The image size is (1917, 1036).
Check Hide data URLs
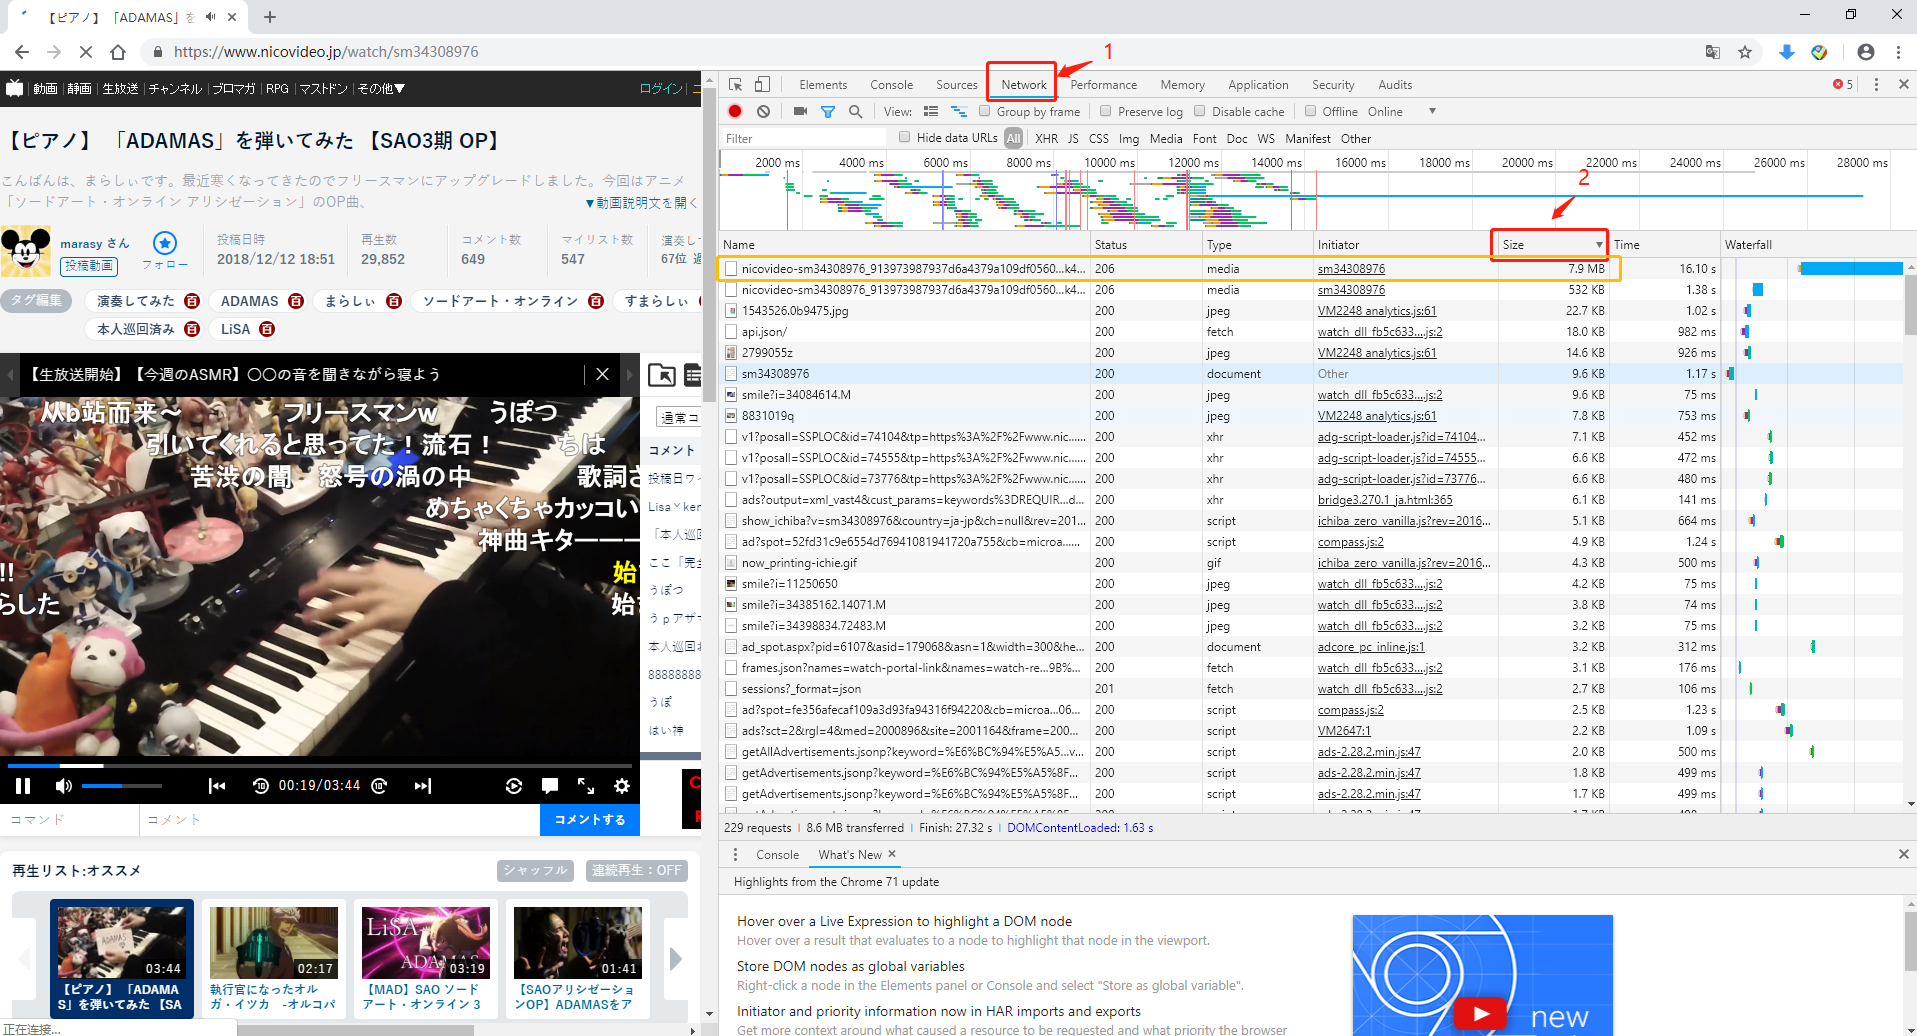click(904, 137)
